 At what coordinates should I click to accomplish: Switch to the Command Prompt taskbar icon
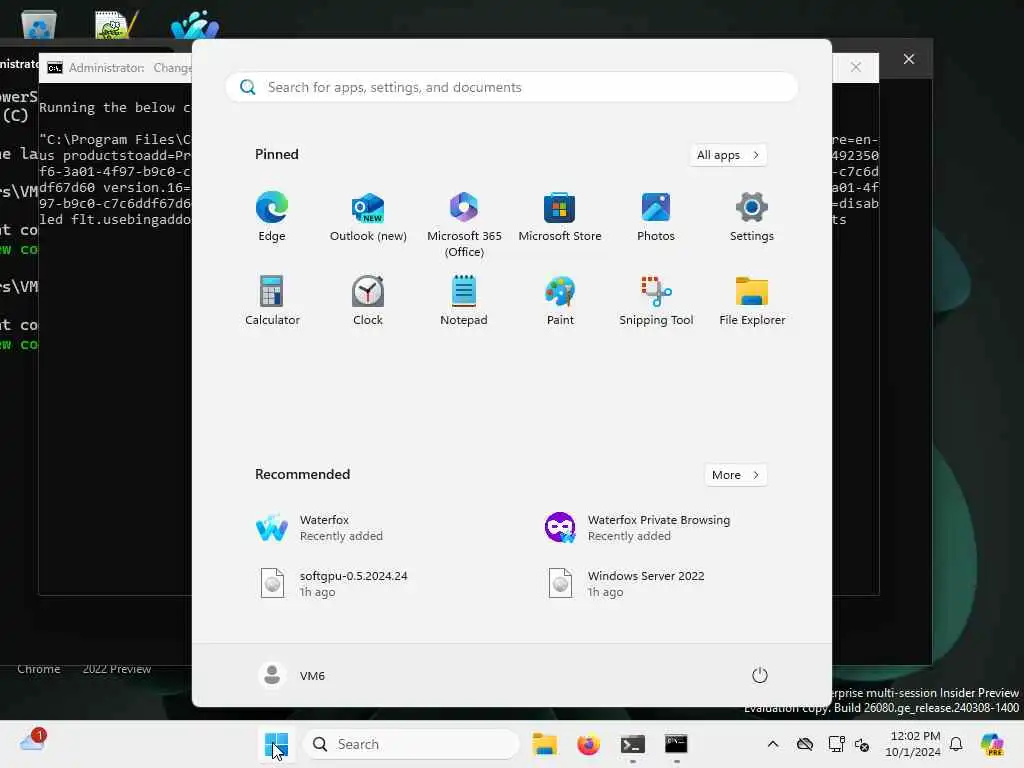[x=676, y=744]
